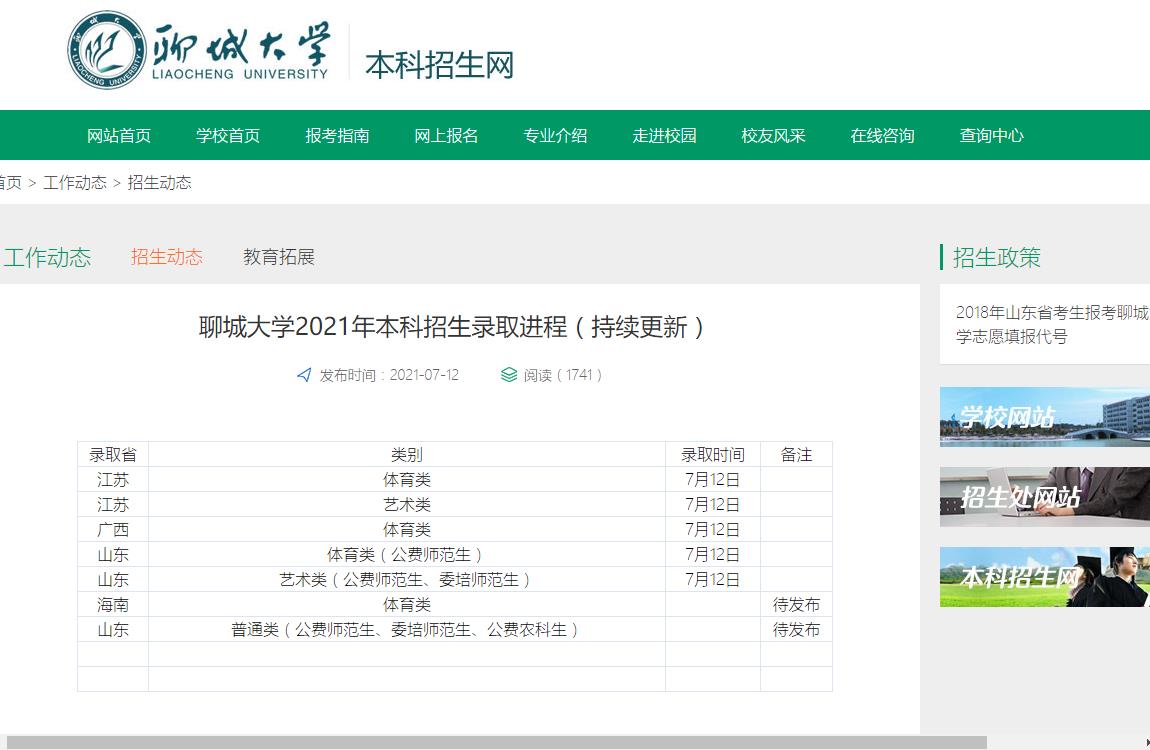Click the 学校网站 banner image
This screenshot has height=750, width=1150.
1044,416
